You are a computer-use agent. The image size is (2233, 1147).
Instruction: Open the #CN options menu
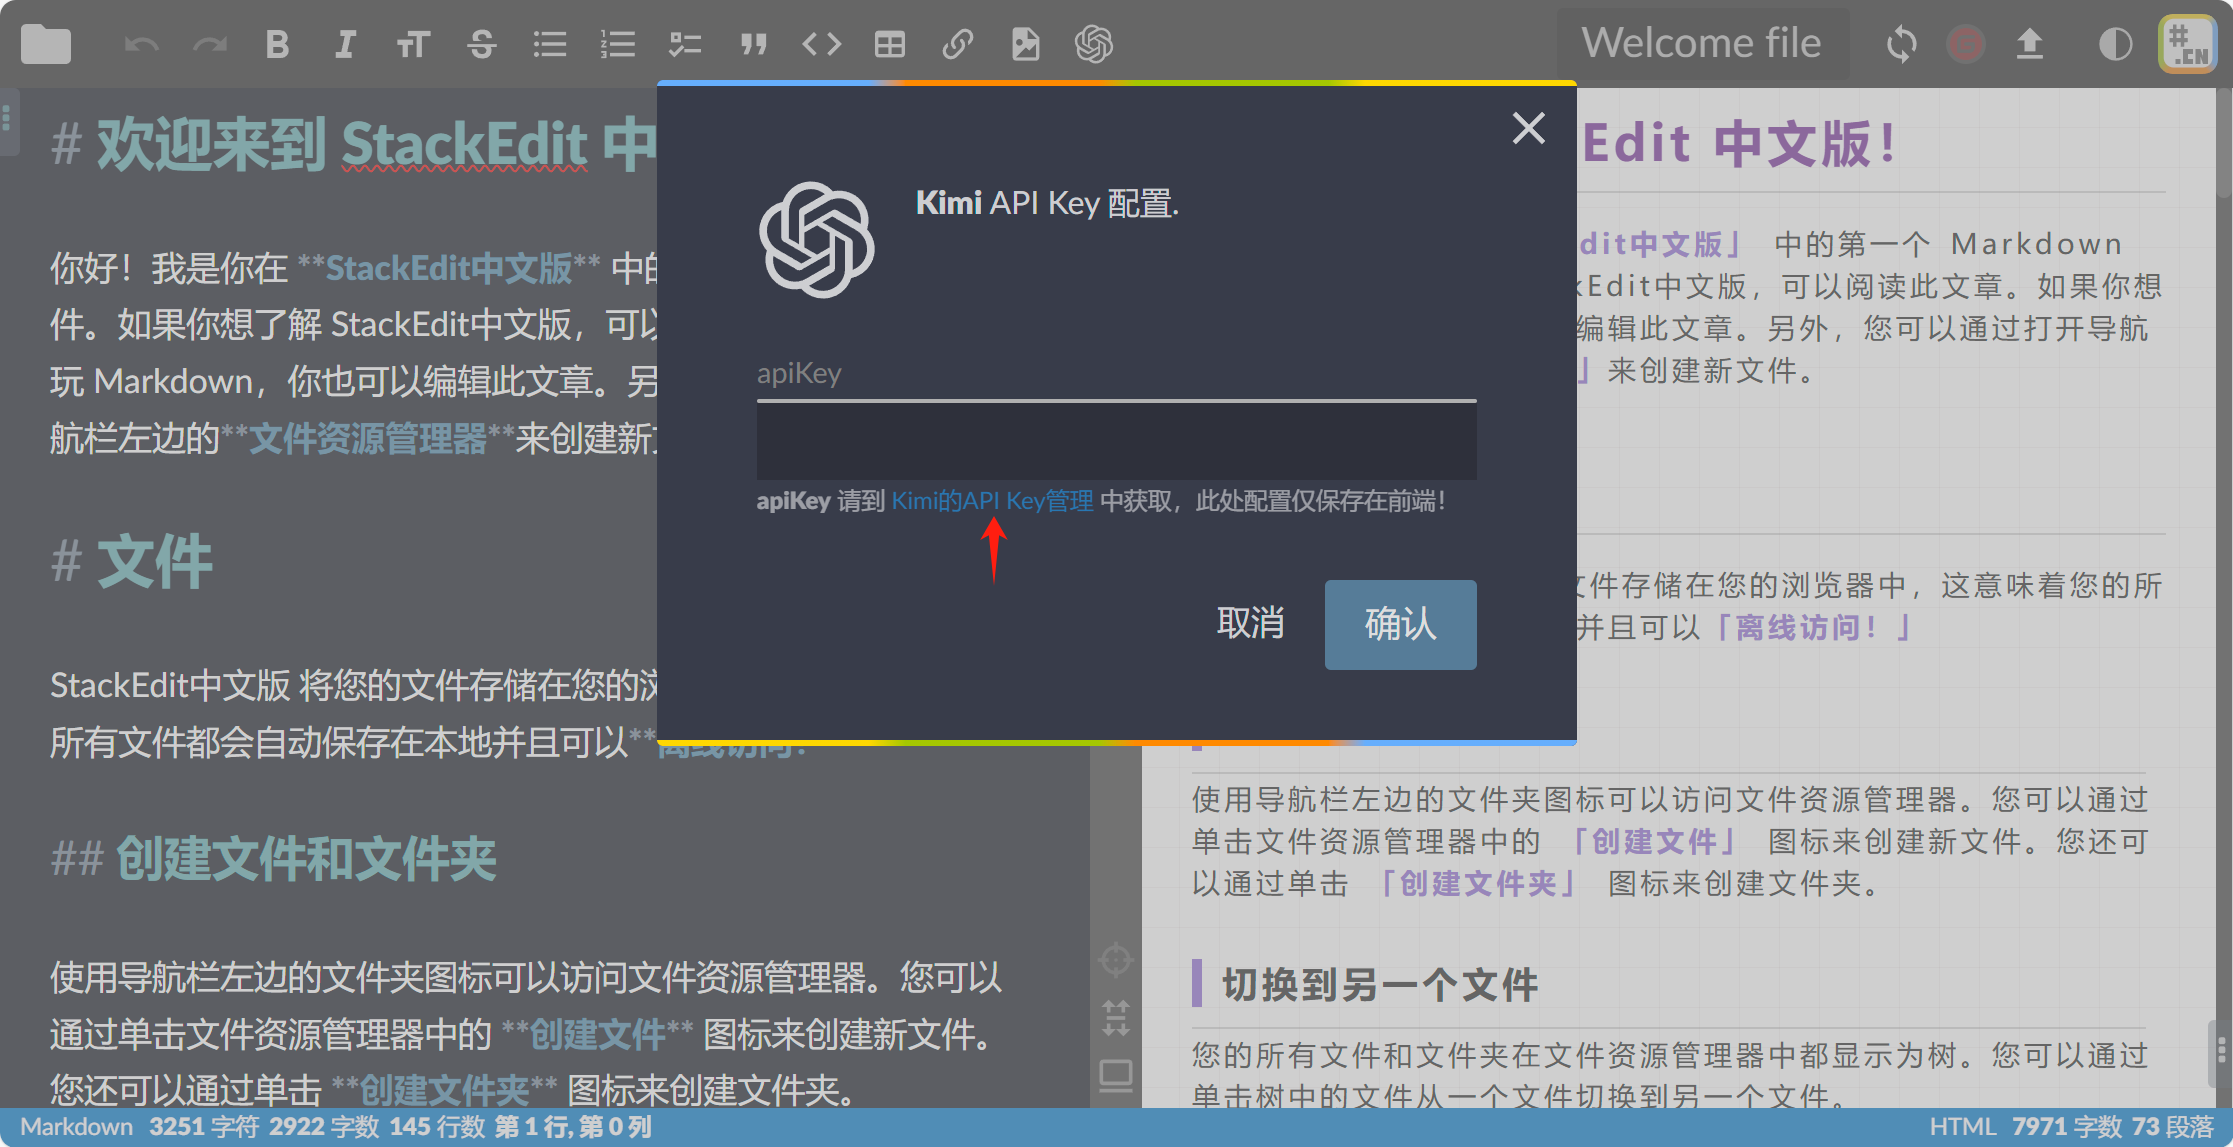tap(2188, 44)
